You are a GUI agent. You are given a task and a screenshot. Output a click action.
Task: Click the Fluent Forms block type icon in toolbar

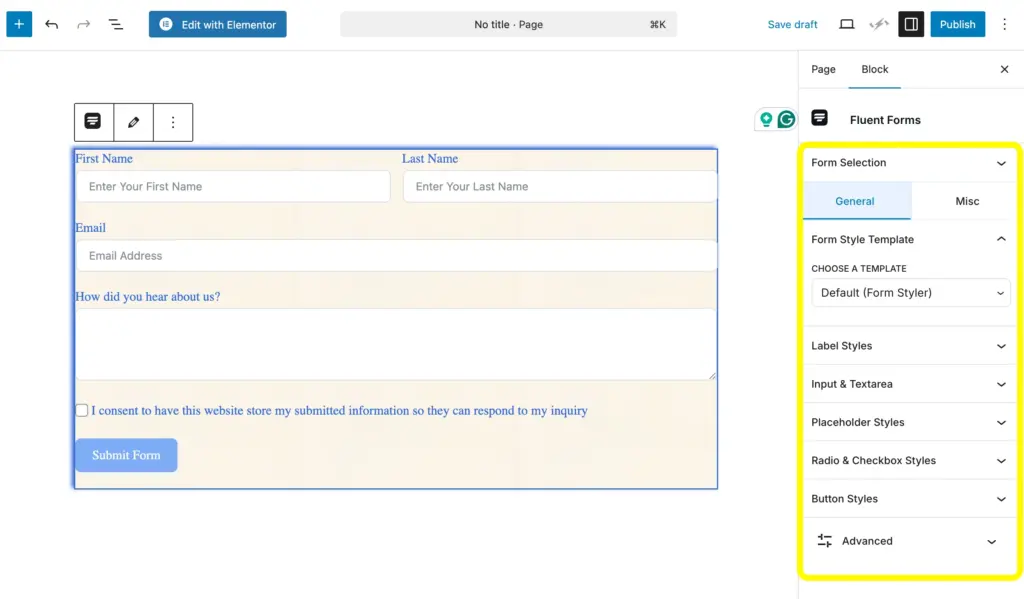pyautogui.click(x=93, y=121)
